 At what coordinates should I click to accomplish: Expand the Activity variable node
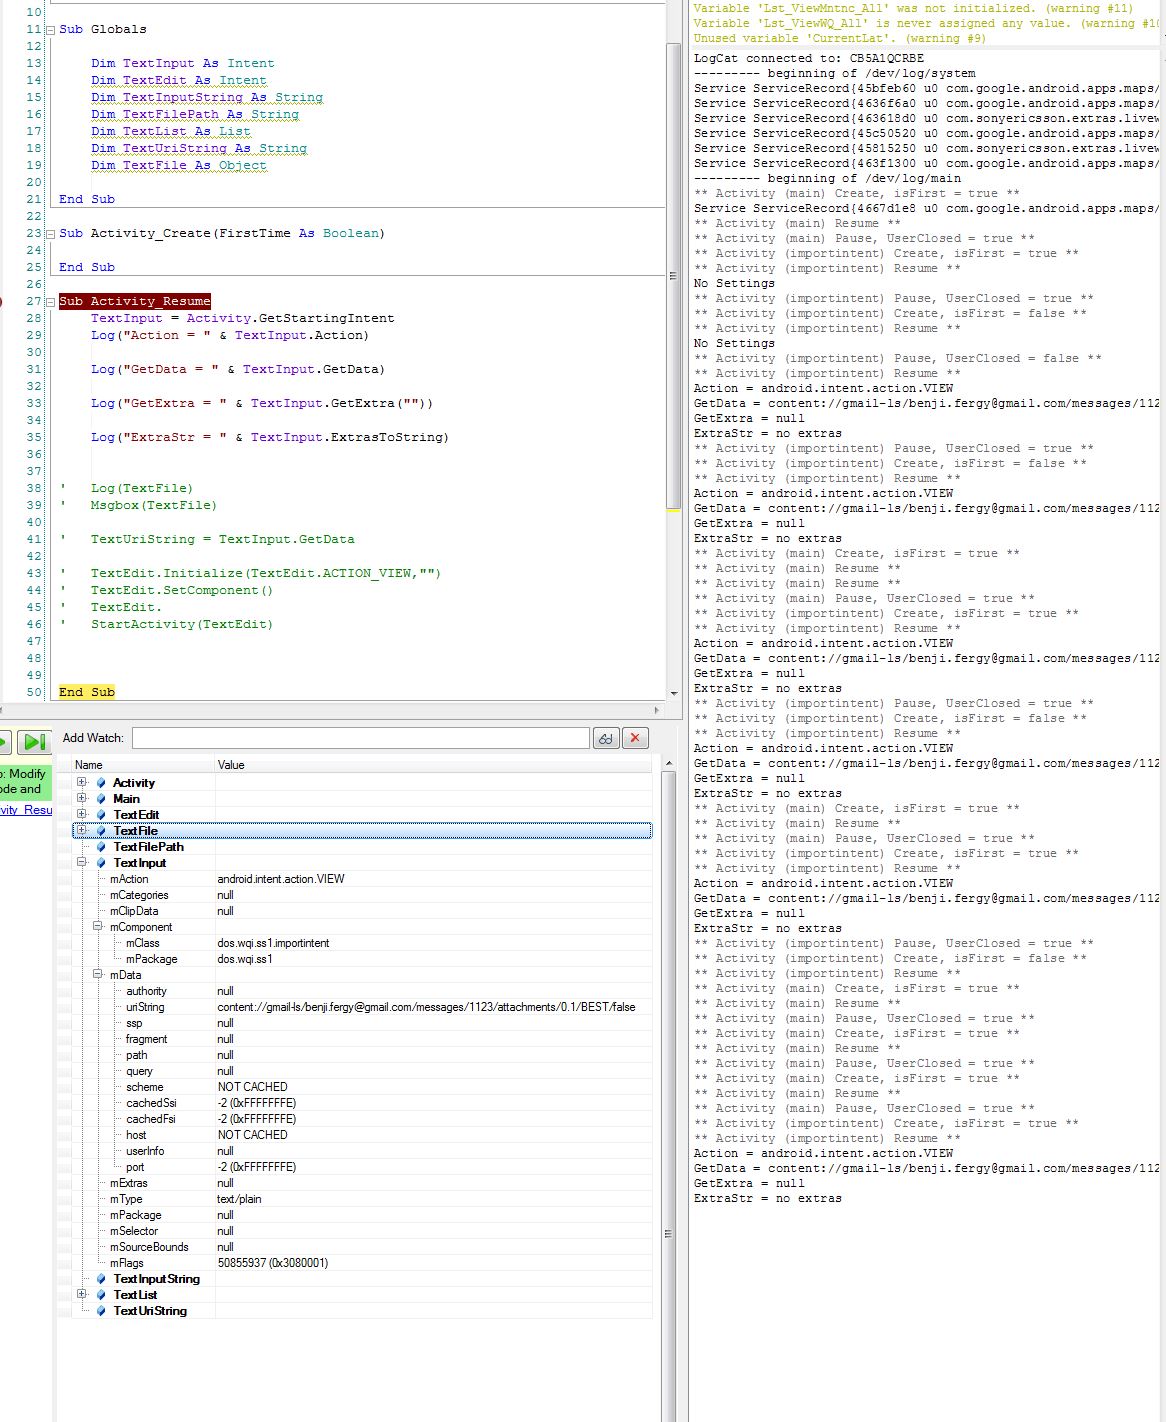tap(82, 782)
